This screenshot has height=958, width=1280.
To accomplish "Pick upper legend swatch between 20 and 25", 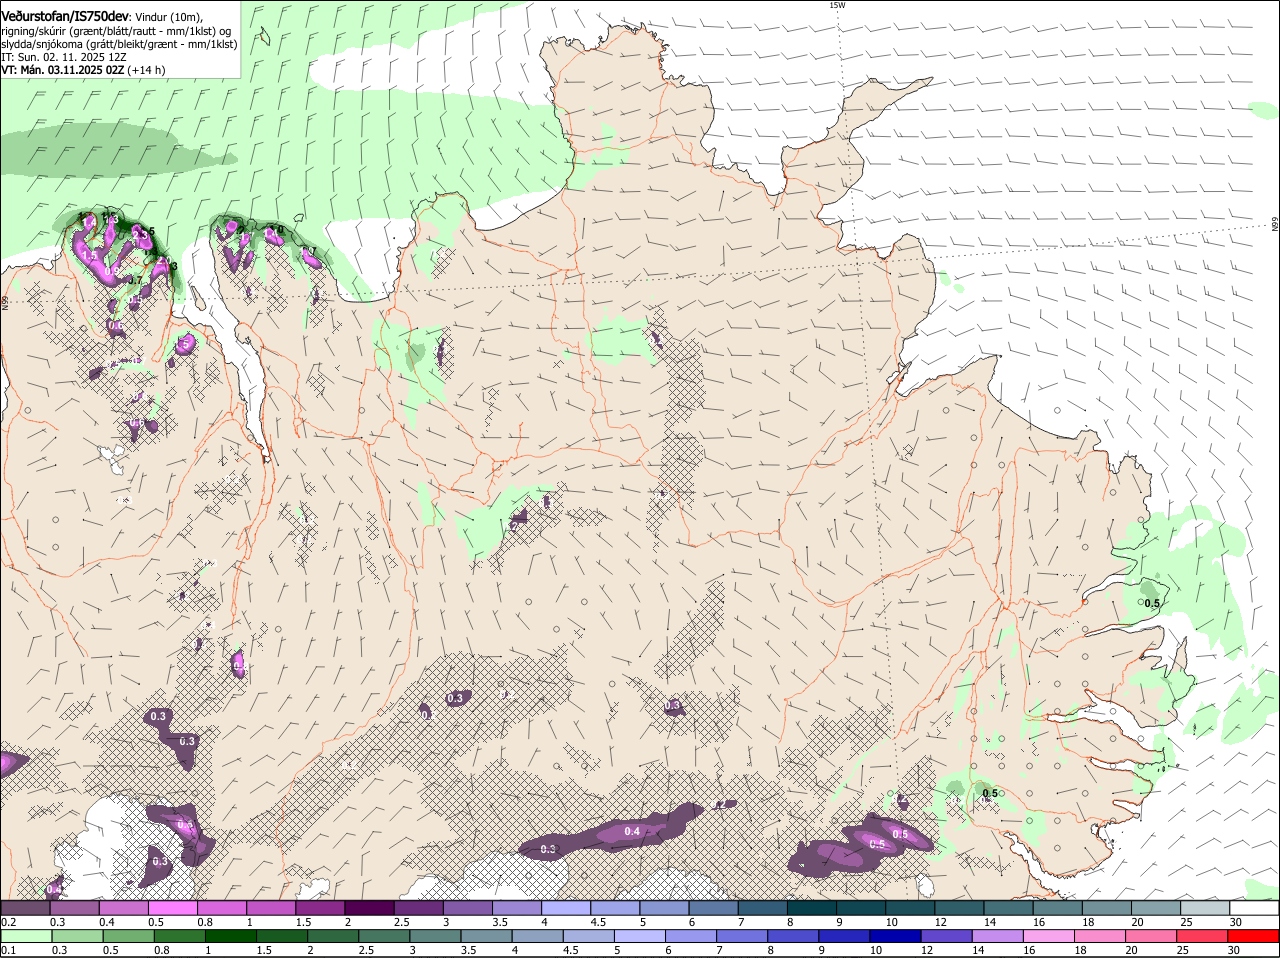I will [1156, 908].
